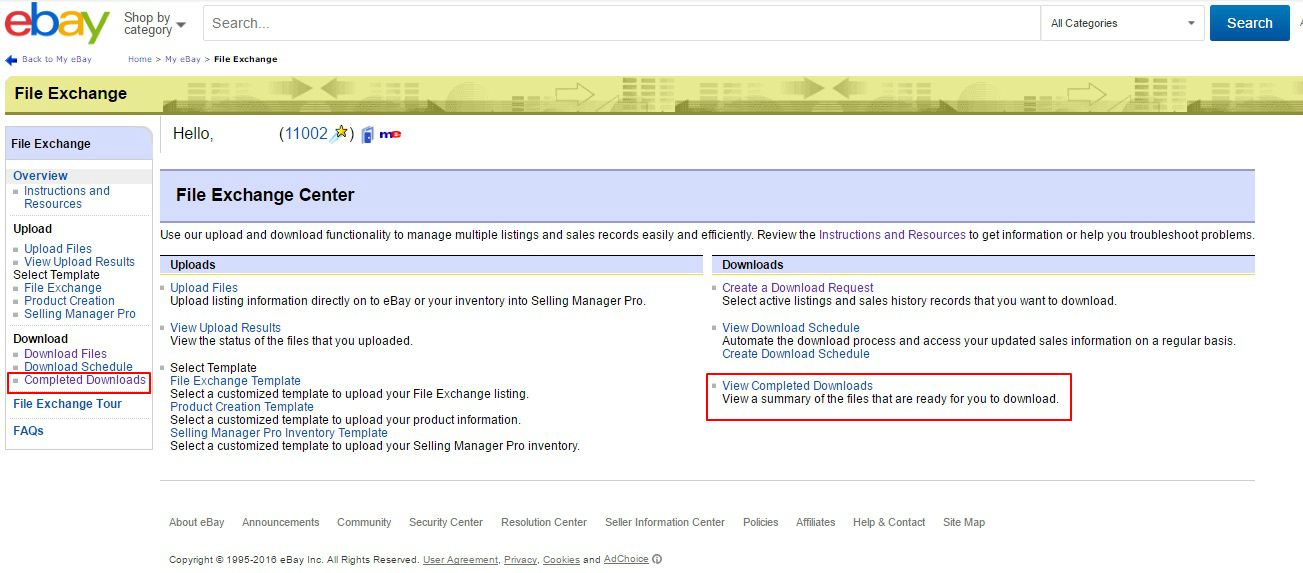Open Security Center in the footer
Screen dimensions: 1303x573
pyautogui.click(x=446, y=522)
